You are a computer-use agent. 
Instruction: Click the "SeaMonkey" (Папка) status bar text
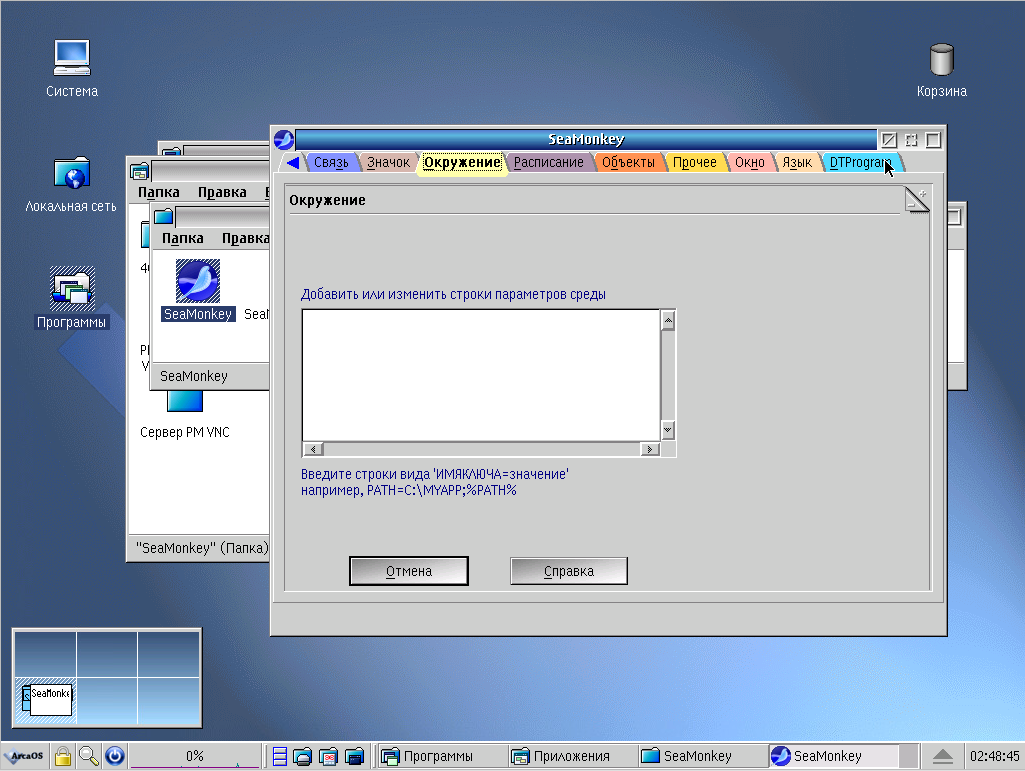pos(202,548)
